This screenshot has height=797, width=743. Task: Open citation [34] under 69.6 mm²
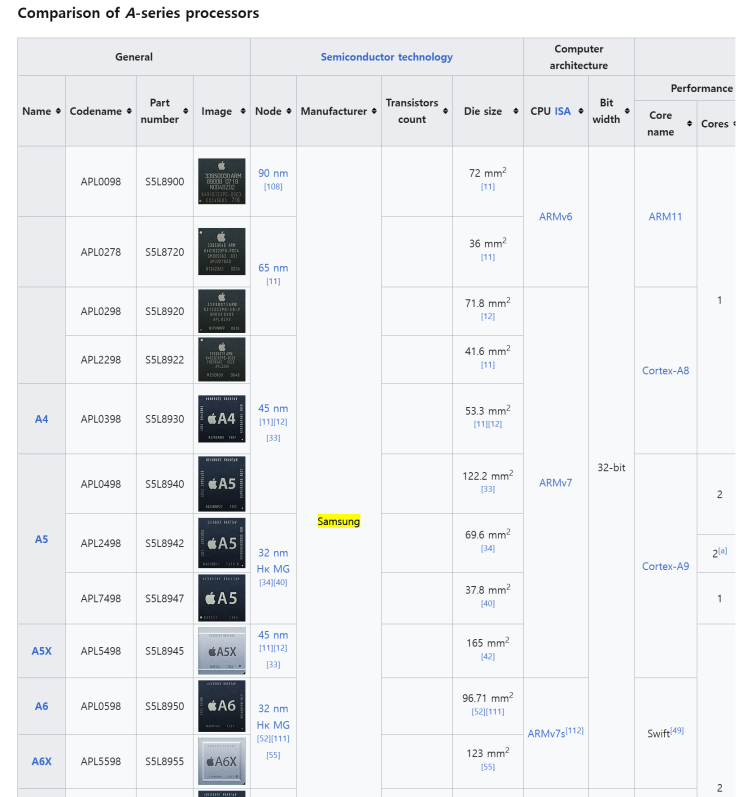coord(488,548)
